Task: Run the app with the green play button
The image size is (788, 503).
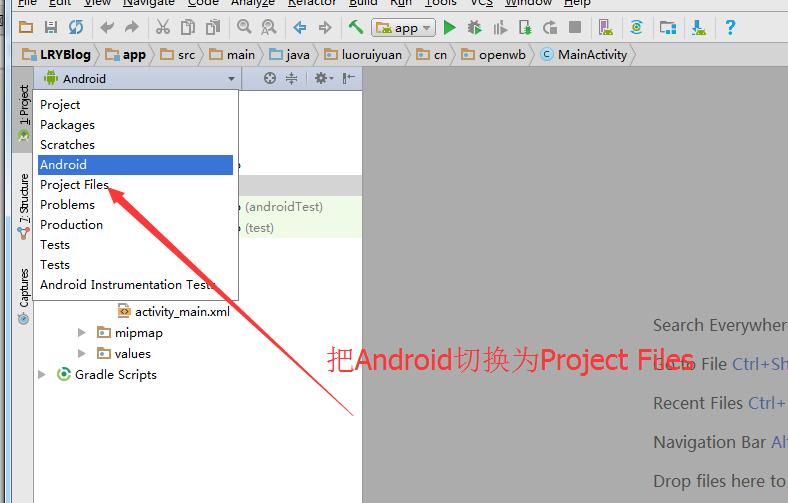Action: click(x=450, y=27)
